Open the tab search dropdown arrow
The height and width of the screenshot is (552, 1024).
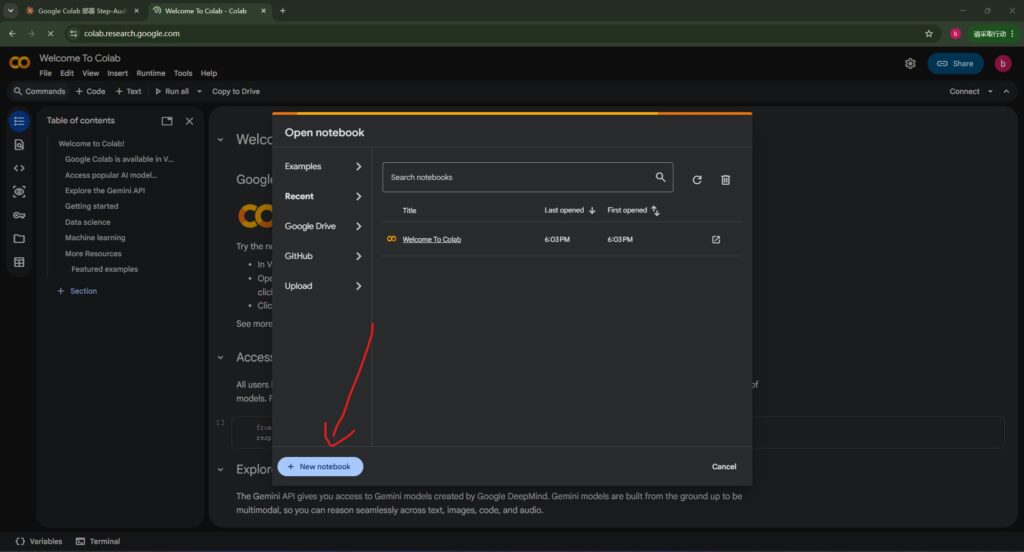[x=10, y=10]
